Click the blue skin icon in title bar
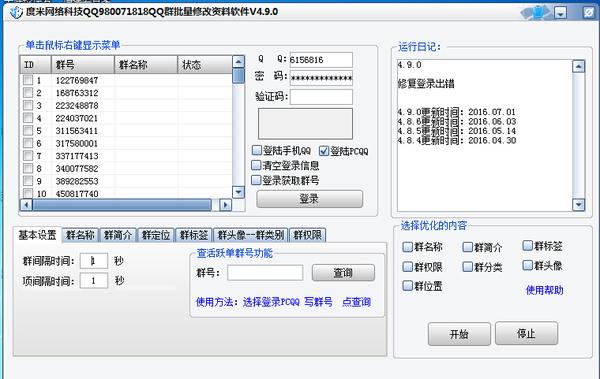Image resolution: width=600 pixels, height=379 pixels. [x=537, y=13]
